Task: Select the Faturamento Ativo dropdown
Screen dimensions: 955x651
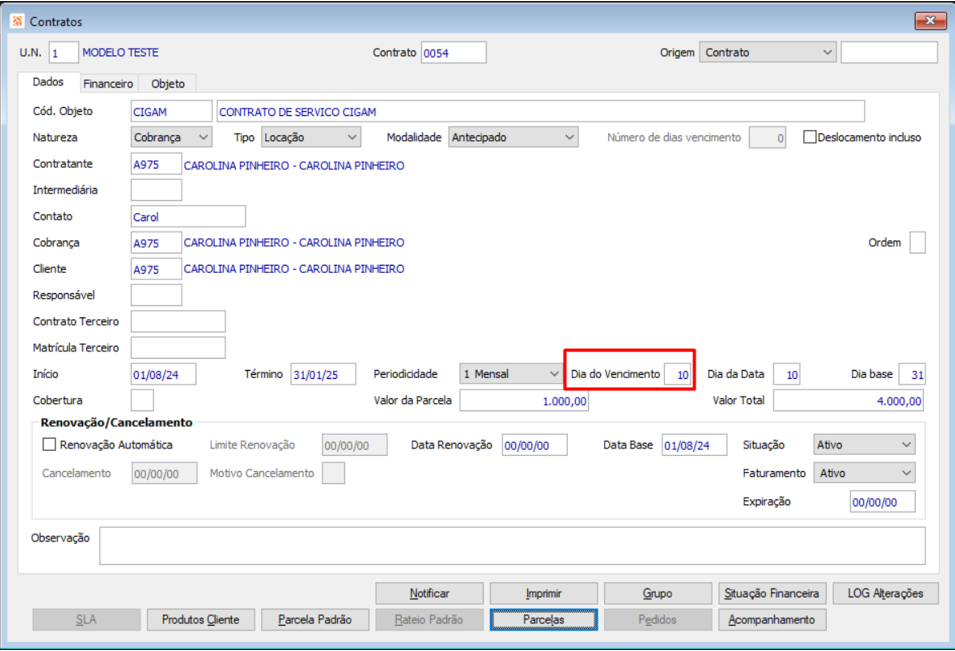Action: (x=864, y=473)
